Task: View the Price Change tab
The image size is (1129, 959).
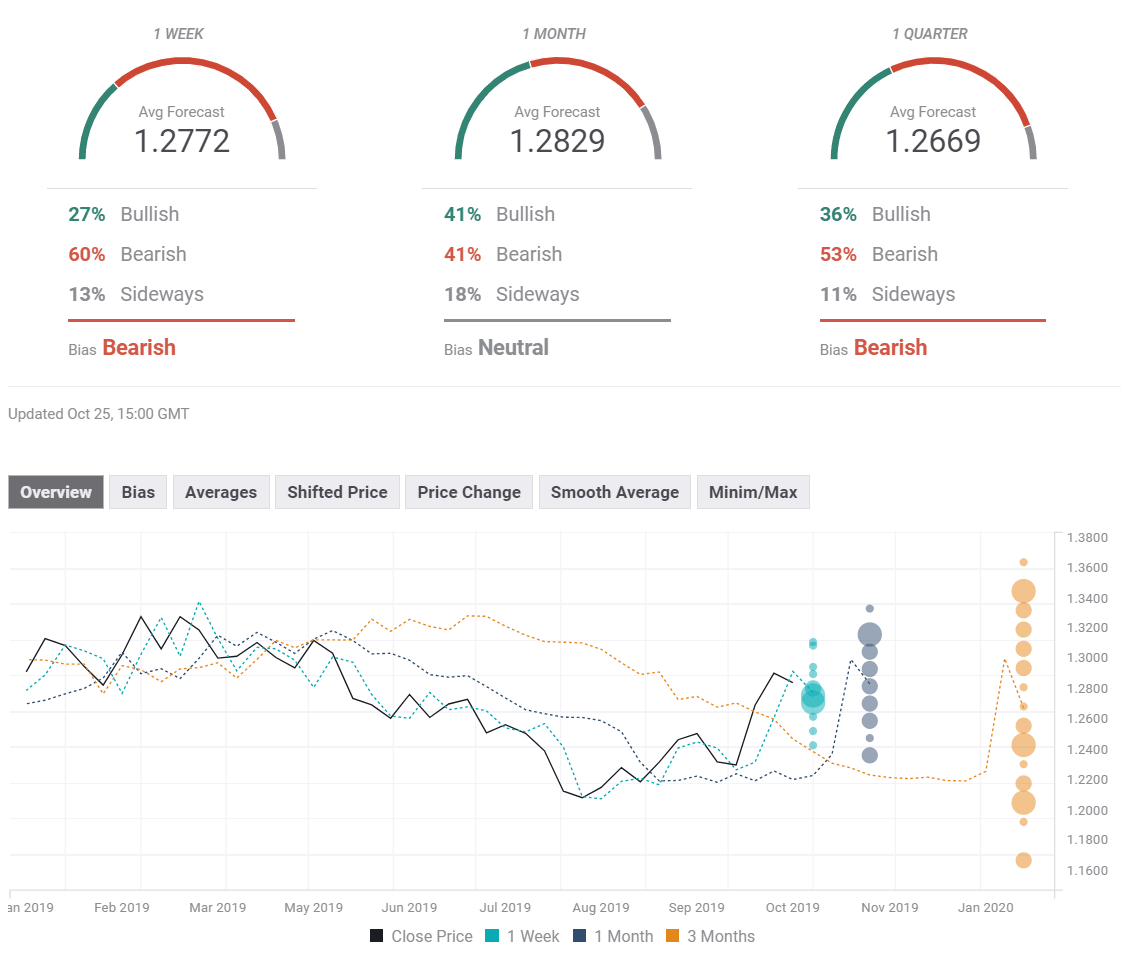Action: pos(468,492)
